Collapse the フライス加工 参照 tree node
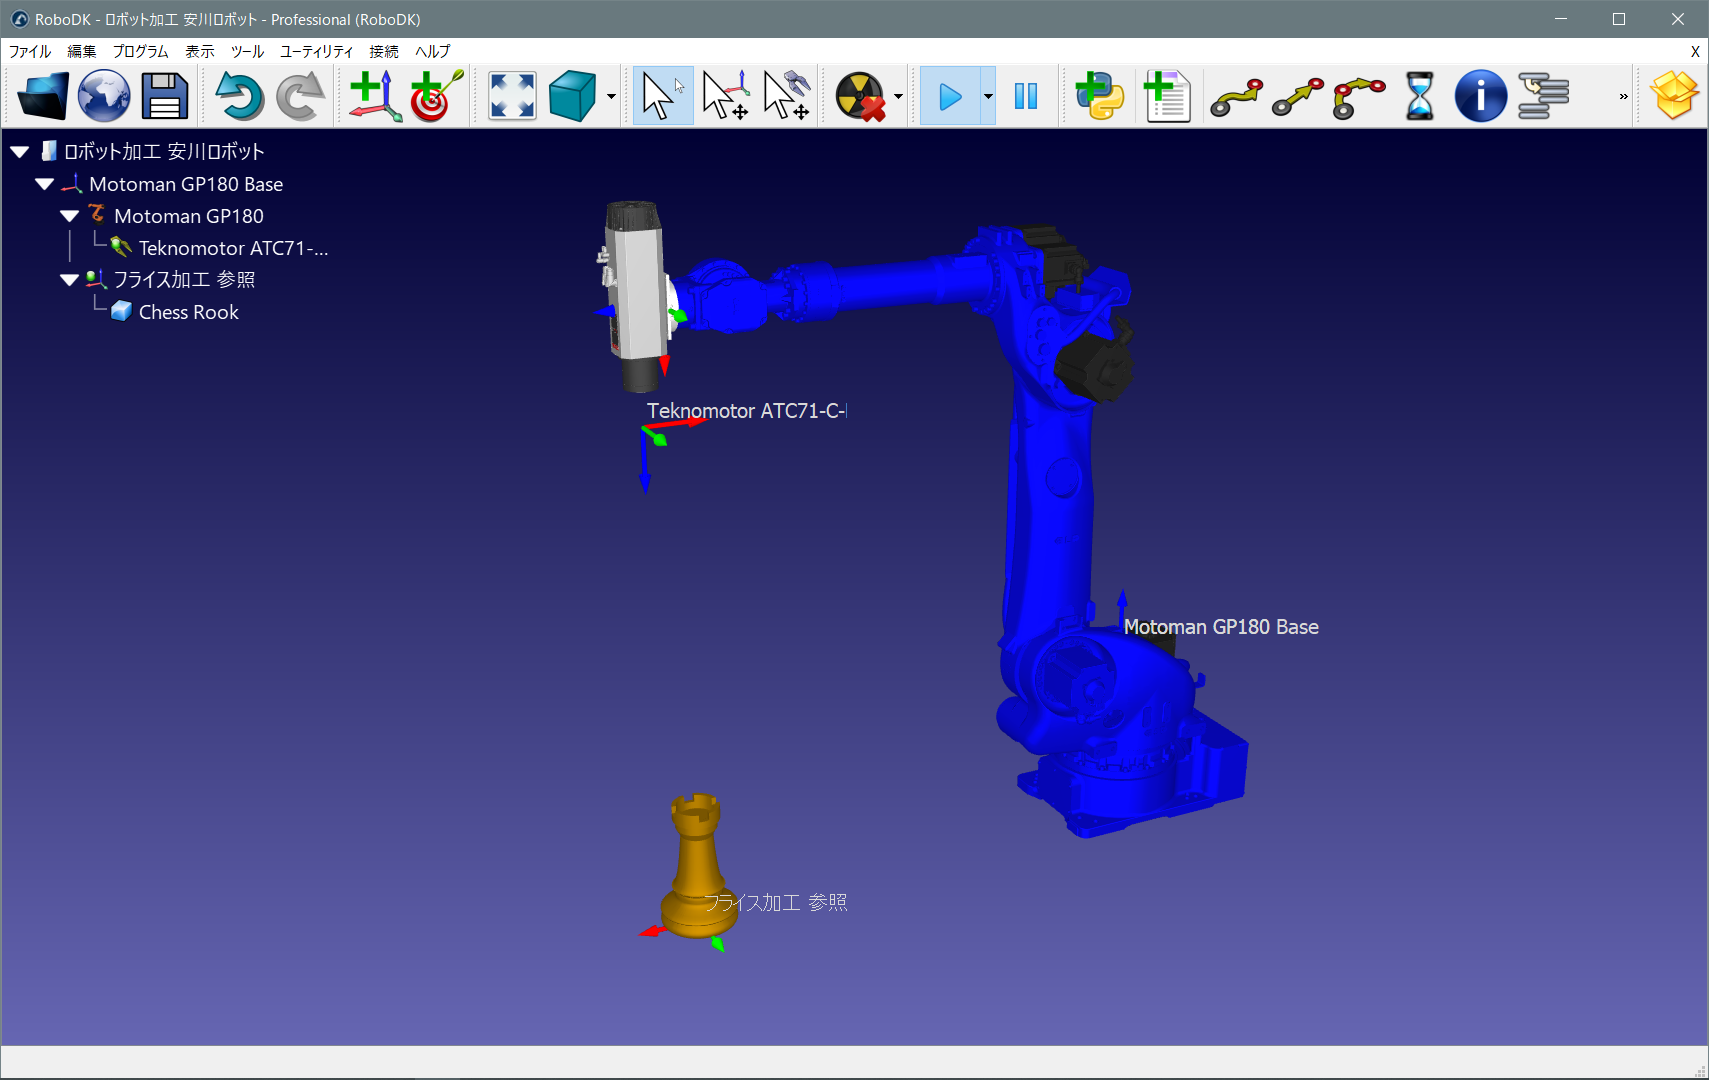The height and width of the screenshot is (1080, 1709). [70, 280]
